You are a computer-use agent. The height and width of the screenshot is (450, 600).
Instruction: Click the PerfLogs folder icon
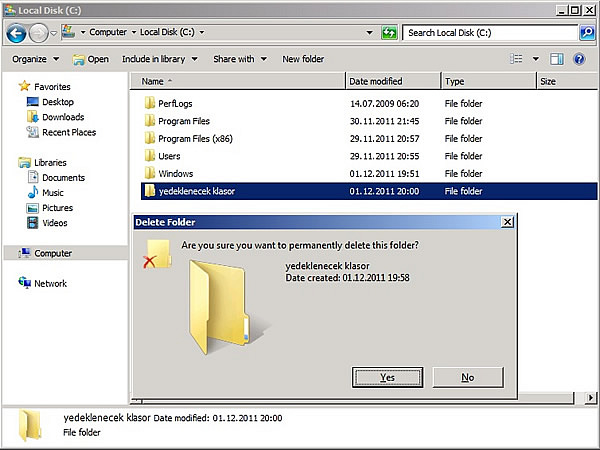click(x=150, y=103)
